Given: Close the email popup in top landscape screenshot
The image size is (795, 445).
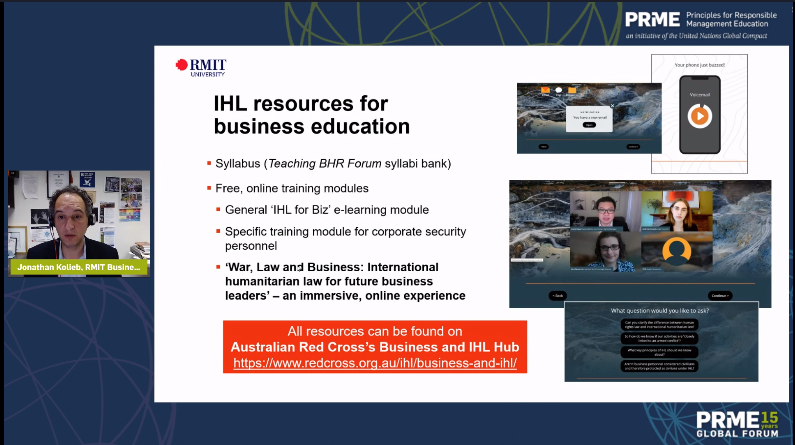Looking at the screenshot, I should (612, 106).
